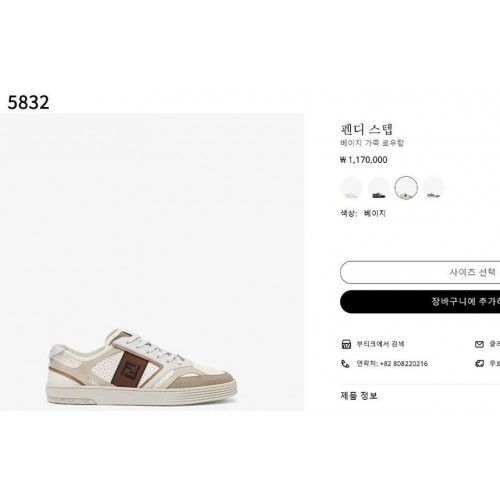The image size is (500, 500).
Task: Click the beige Fendi sneaker product image
Action: tap(141, 367)
